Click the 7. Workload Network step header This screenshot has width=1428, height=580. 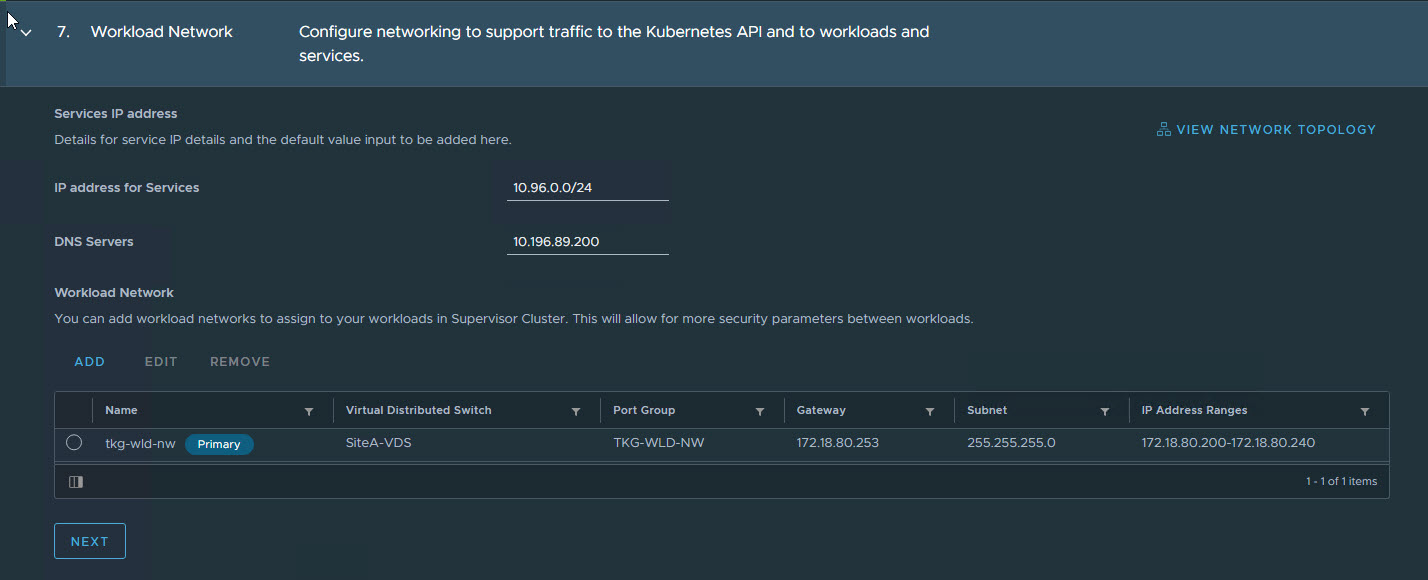tap(161, 32)
